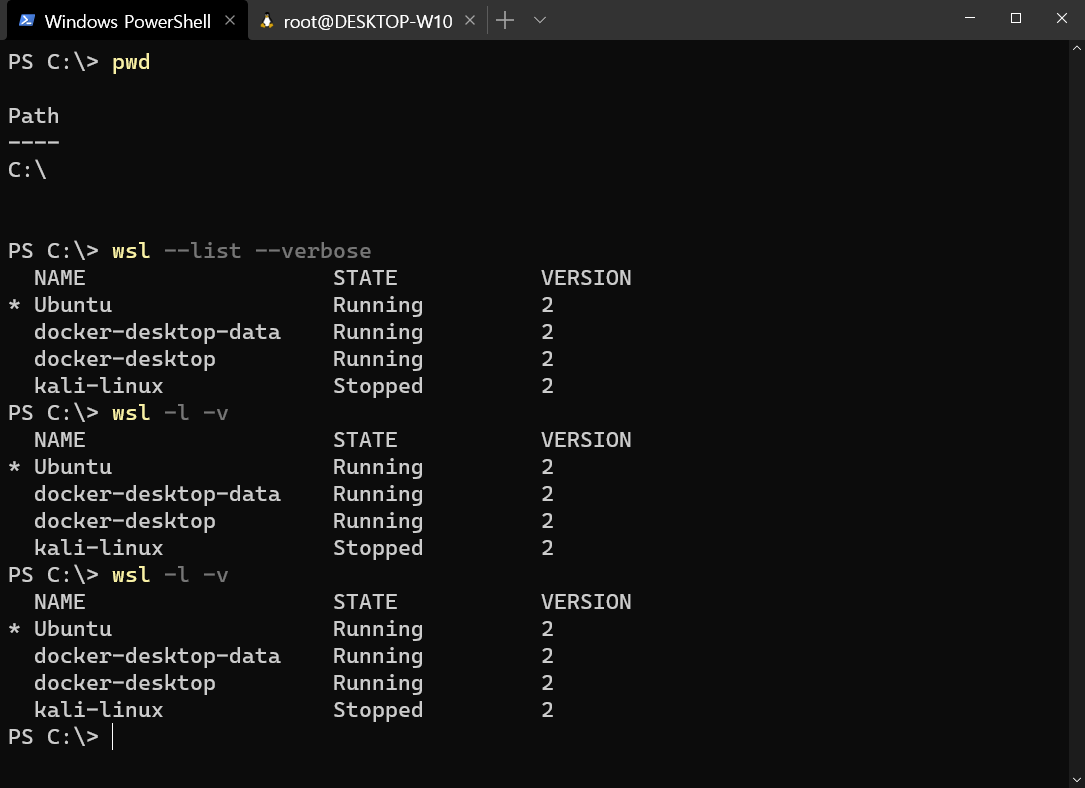Click the first 'NAME' column header
Viewport: 1085px width, 788px height.
pos(60,277)
